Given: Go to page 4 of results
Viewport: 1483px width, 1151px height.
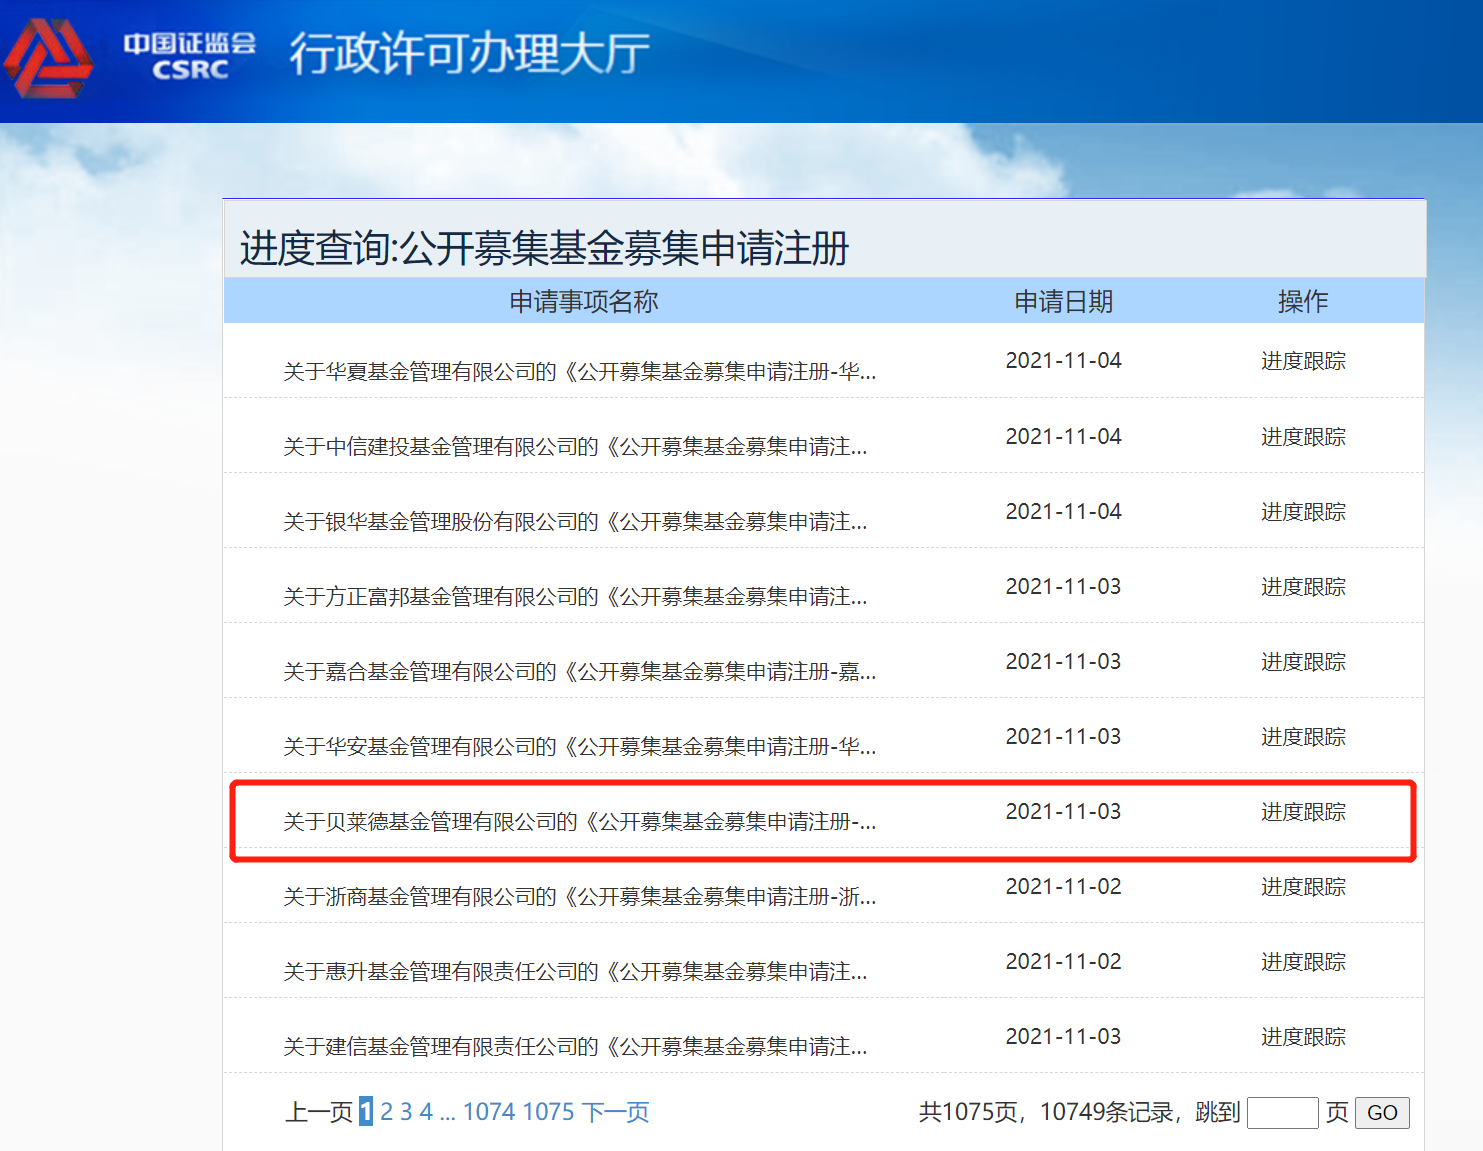Looking at the screenshot, I should coord(426,1112).
